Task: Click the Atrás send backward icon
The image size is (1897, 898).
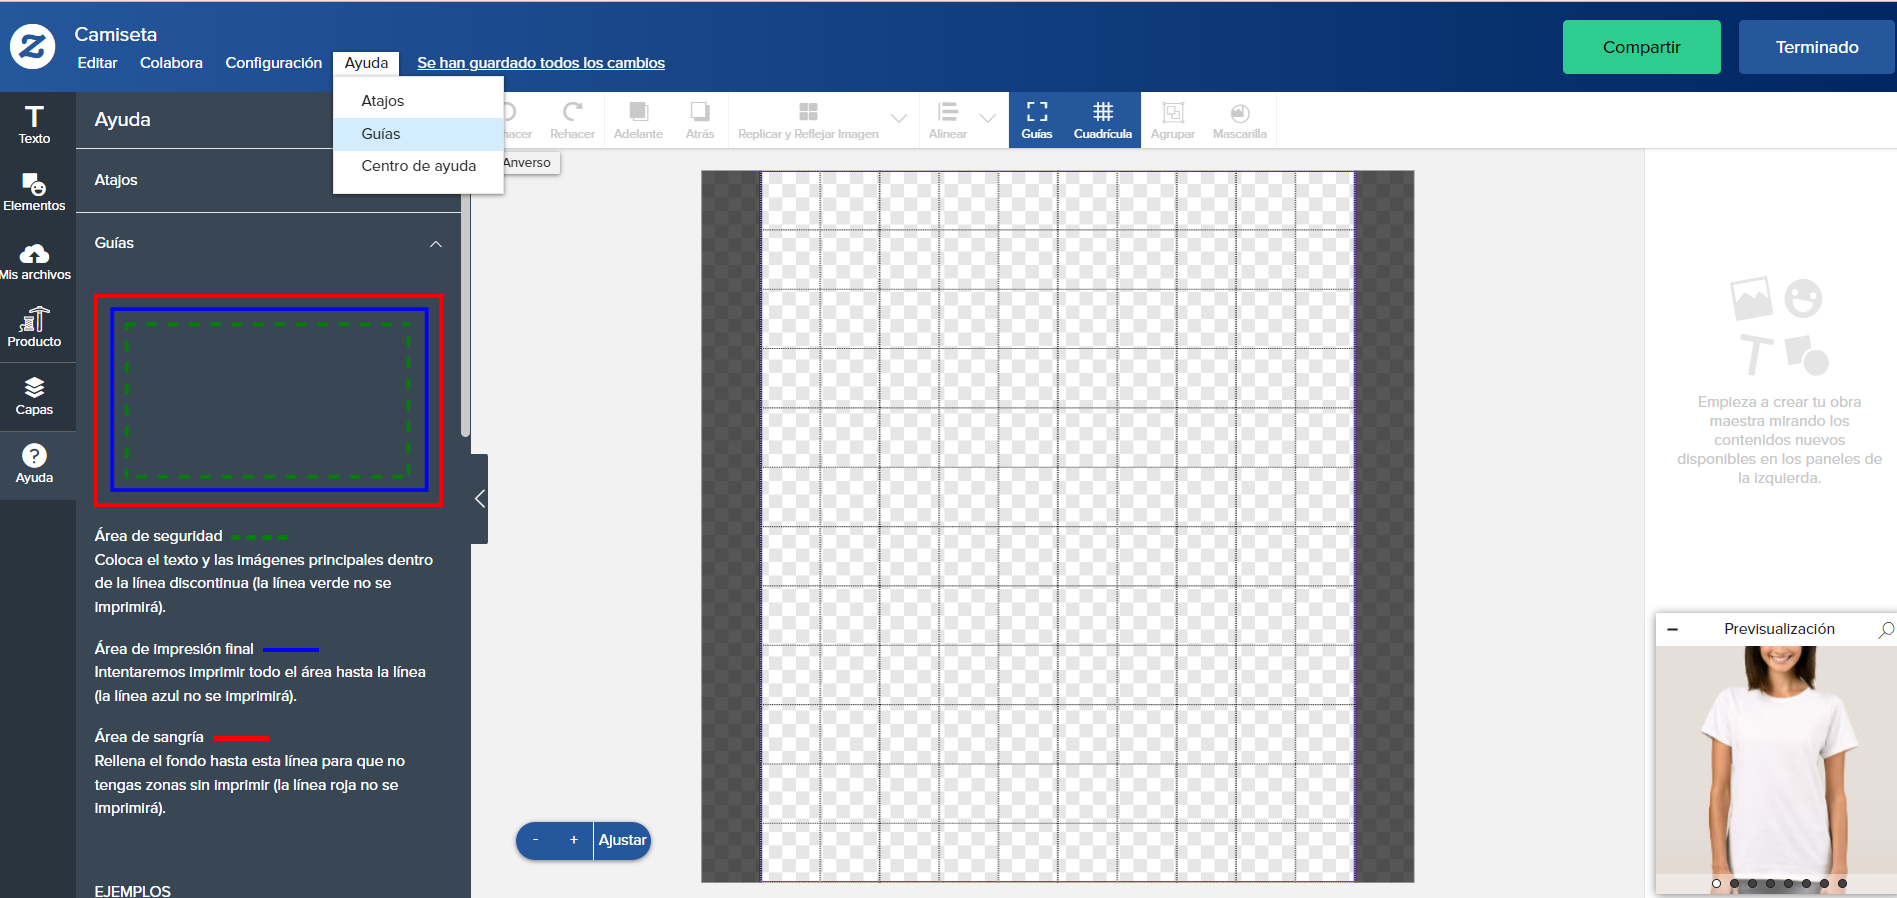Action: coord(700,120)
